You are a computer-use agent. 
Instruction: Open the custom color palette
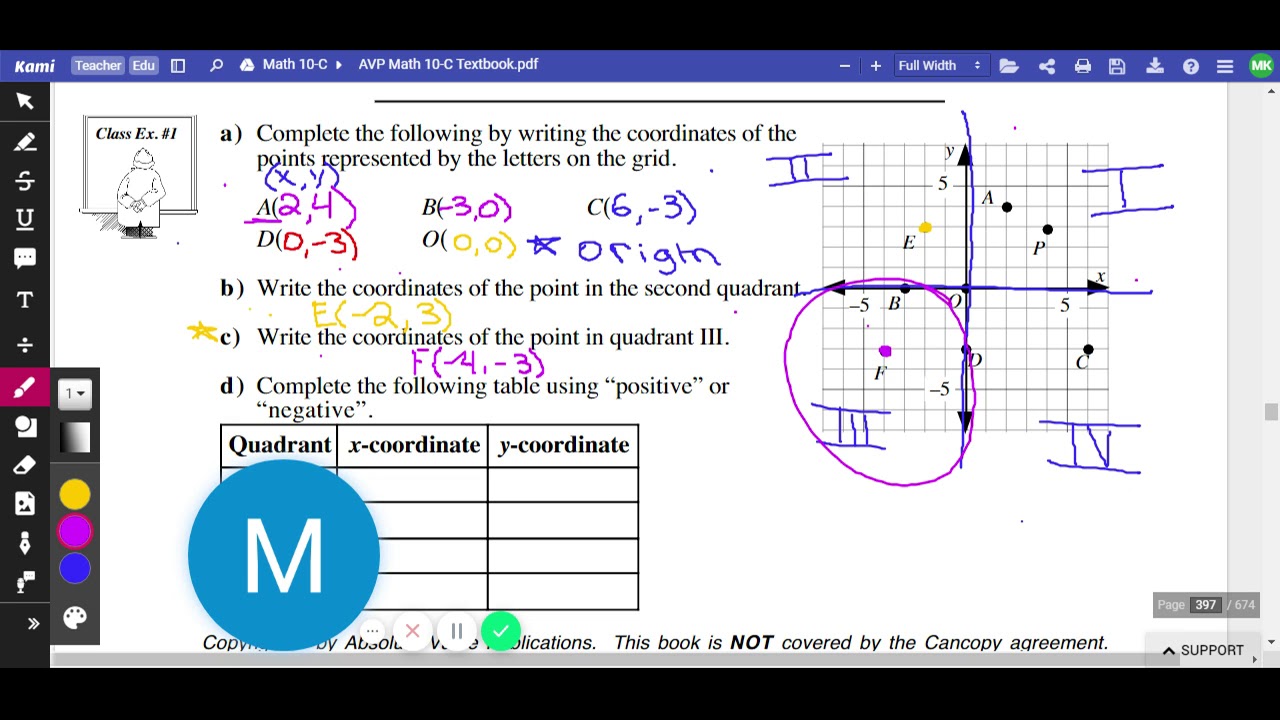pyautogui.click(x=75, y=618)
